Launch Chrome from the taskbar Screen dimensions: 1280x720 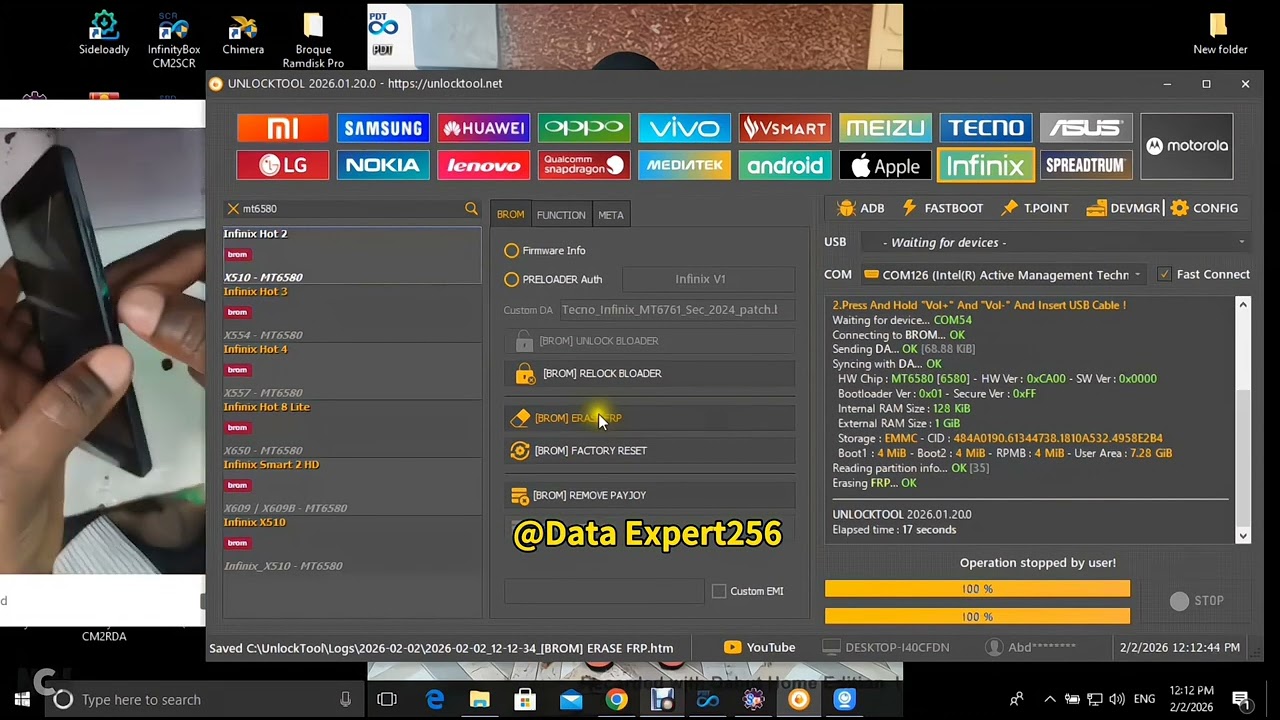pyautogui.click(x=616, y=699)
